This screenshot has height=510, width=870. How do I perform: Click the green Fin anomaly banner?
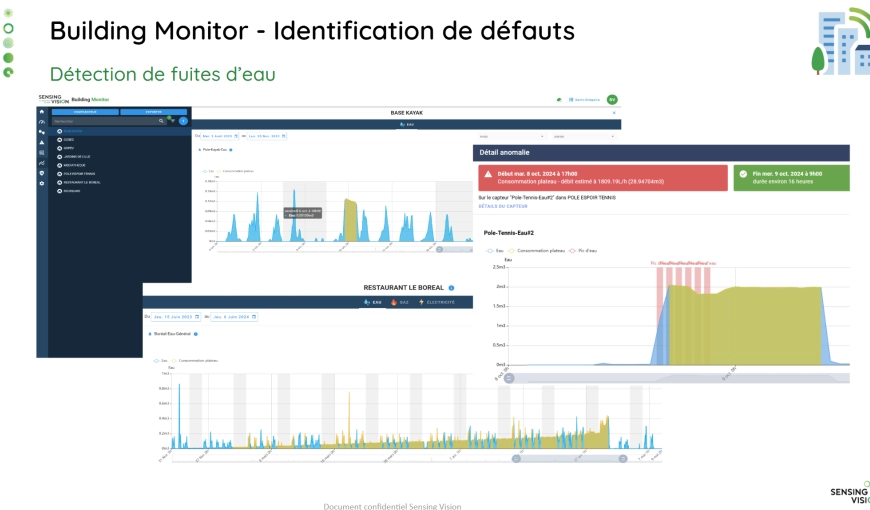[791, 178]
